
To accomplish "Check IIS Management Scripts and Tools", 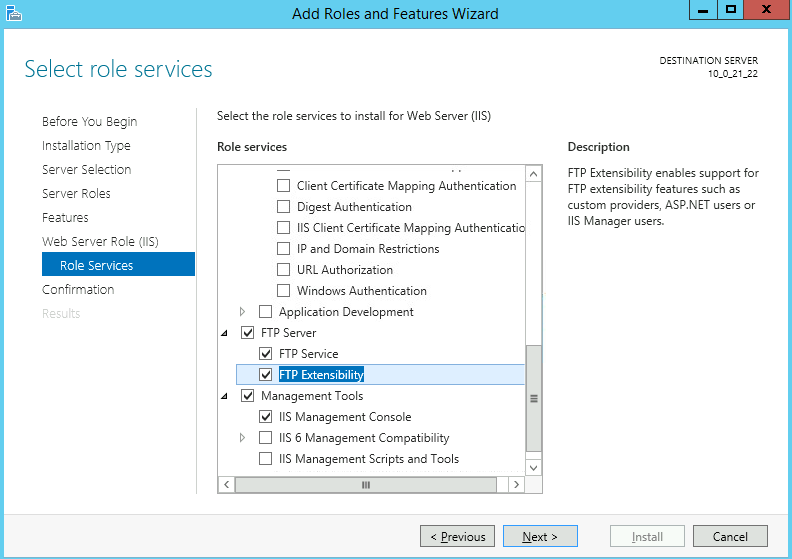I will pos(265,459).
